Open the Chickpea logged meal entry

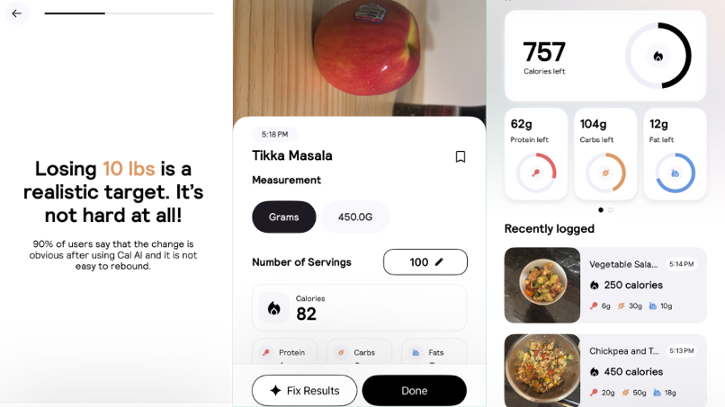pos(645,371)
